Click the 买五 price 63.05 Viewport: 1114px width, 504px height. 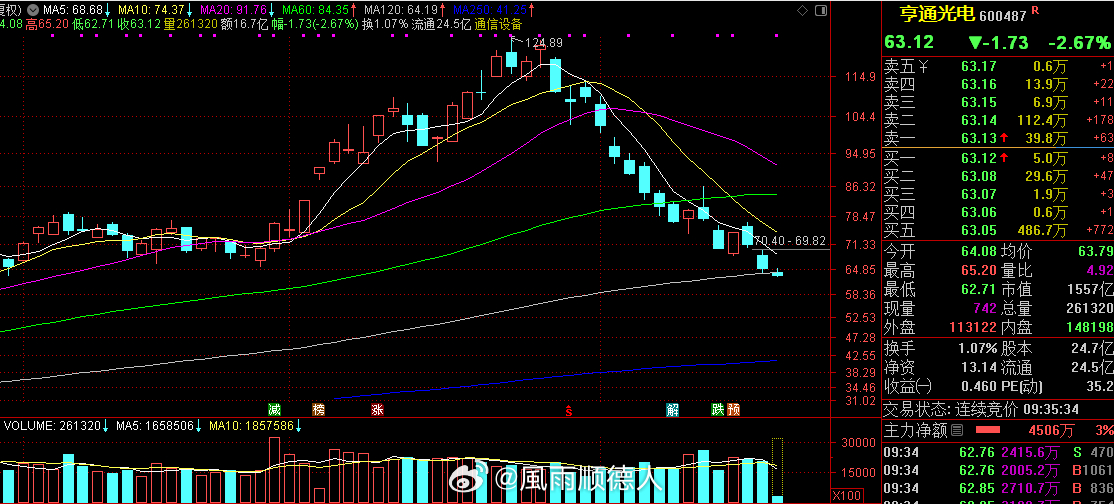pyautogui.click(x=978, y=230)
